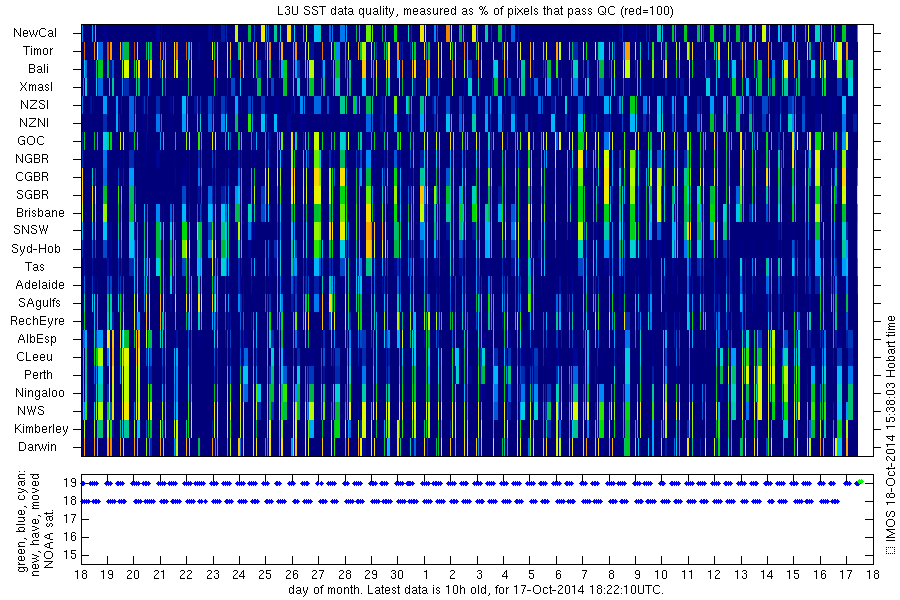
Task: Click the NOAA sat. axis label
Action: pyautogui.click(x=49, y=537)
